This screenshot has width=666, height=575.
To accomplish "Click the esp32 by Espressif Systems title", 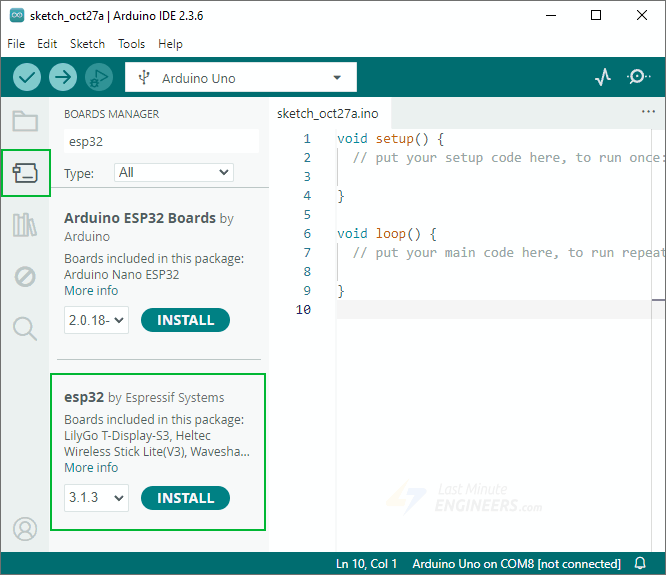I will pos(144,397).
